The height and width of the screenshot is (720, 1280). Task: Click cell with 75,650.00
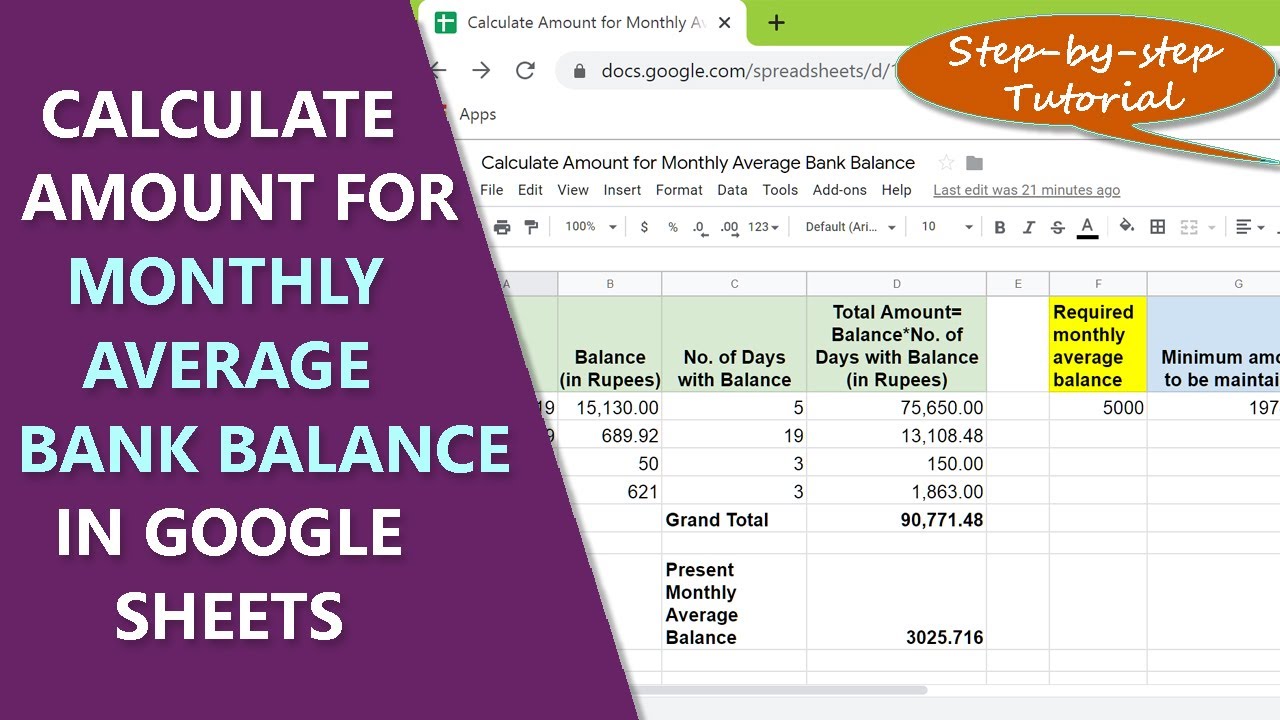(897, 407)
